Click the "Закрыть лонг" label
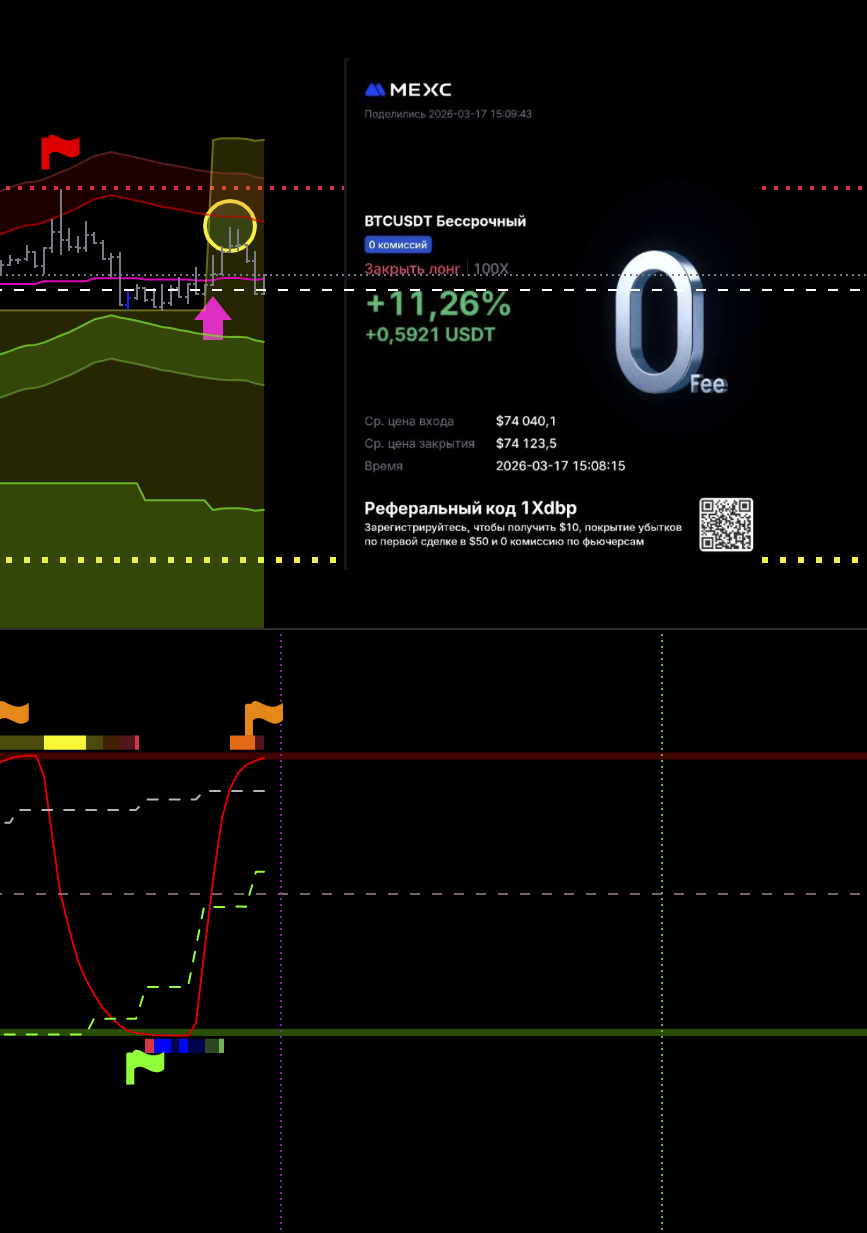 coord(412,268)
